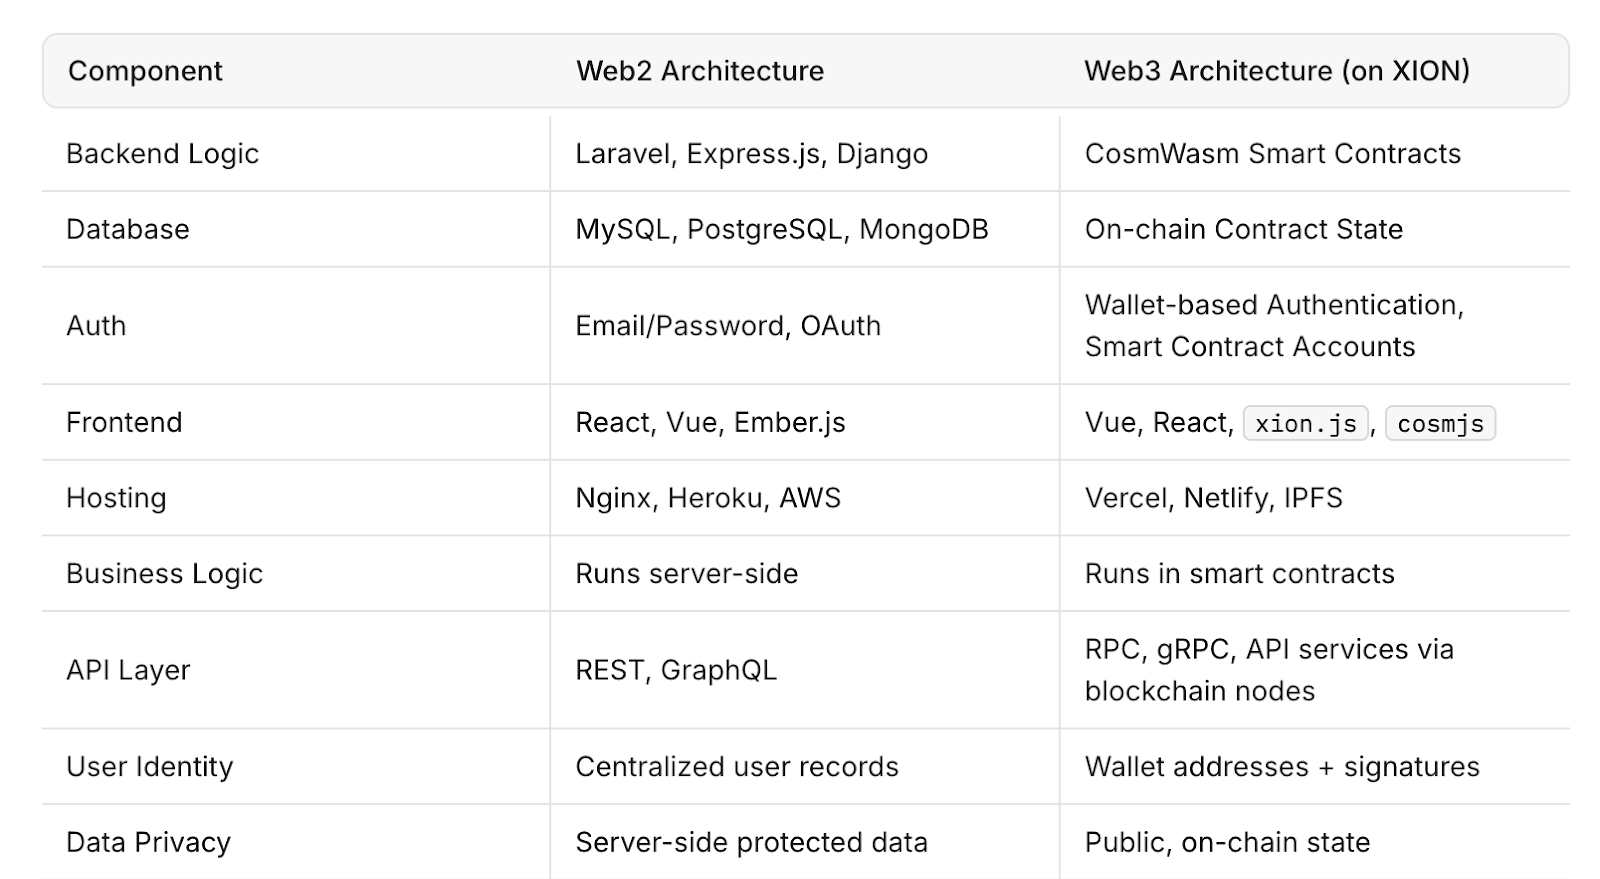The image size is (1600, 879).
Task: Click the Web2 Architecture column header
Action: pos(700,71)
